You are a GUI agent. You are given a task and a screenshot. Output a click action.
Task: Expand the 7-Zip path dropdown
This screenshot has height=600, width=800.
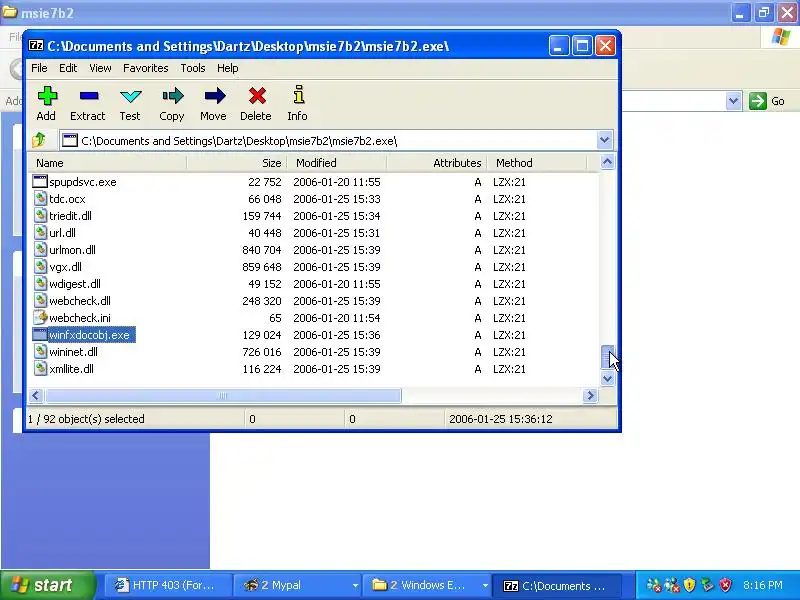605,140
